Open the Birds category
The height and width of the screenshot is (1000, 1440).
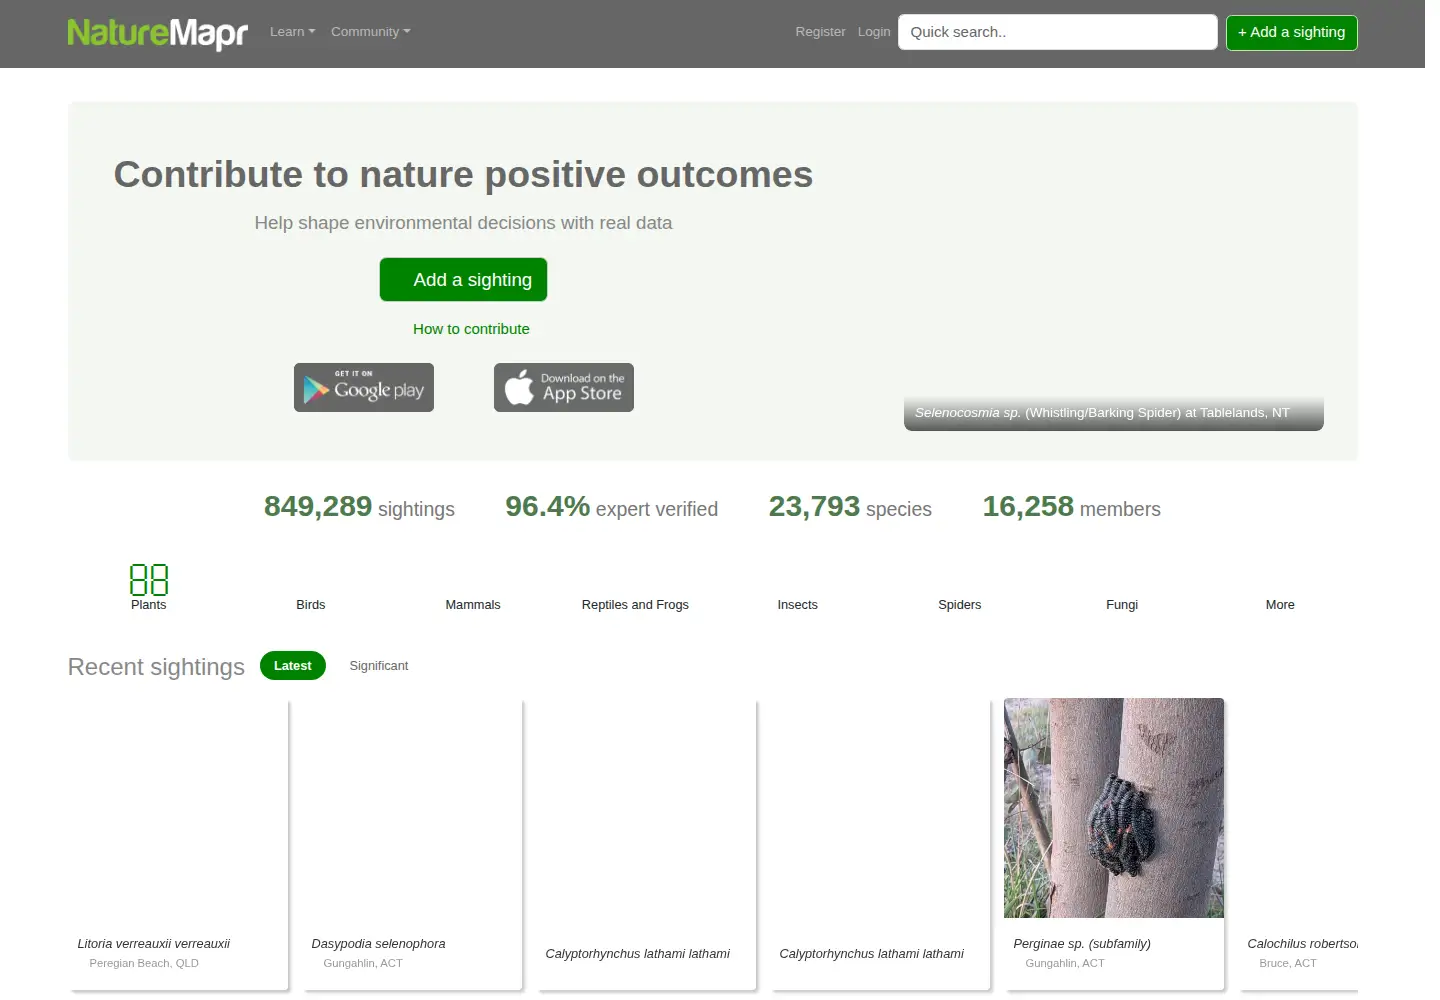[x=311, y=604]
